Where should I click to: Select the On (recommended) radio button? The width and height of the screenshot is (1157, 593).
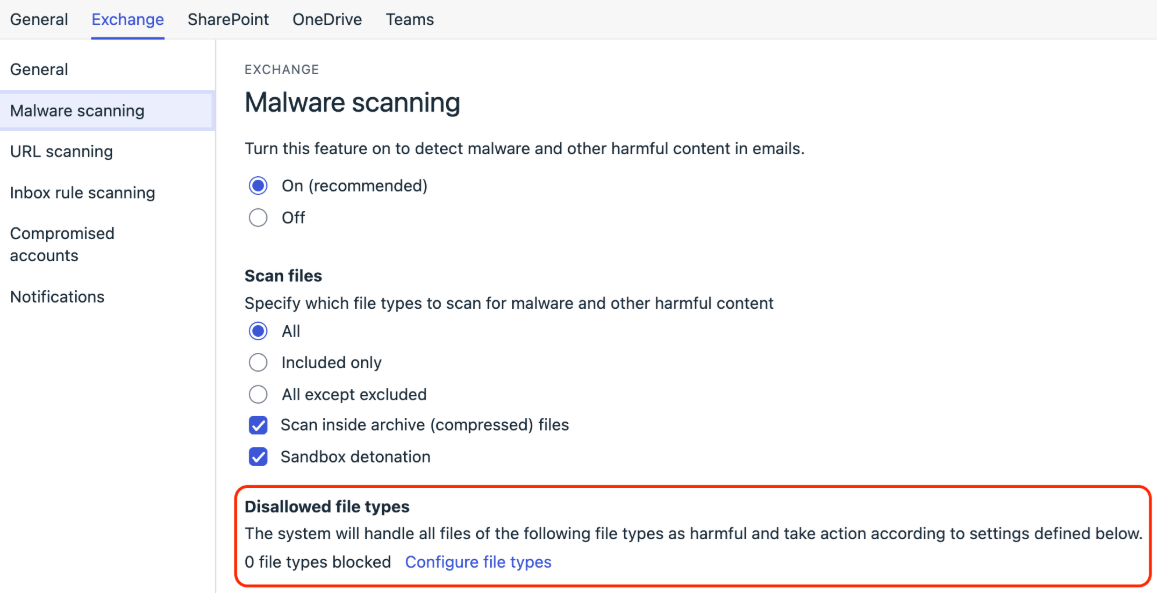tap(258, 186)
